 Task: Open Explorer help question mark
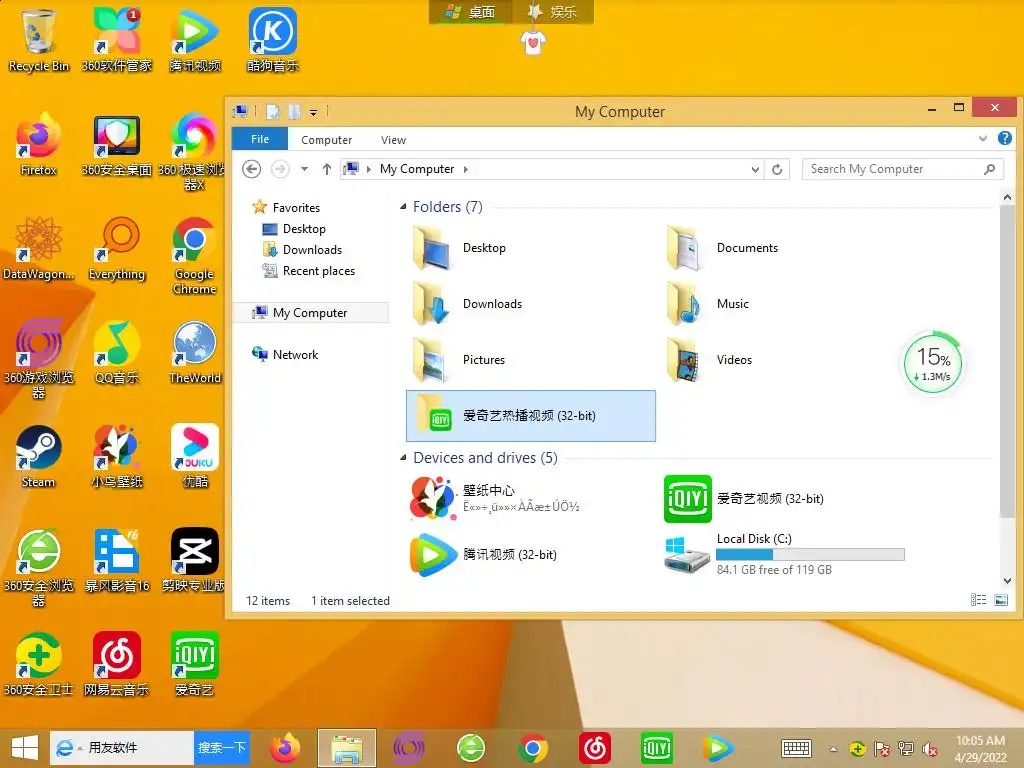click(1004, 138)
